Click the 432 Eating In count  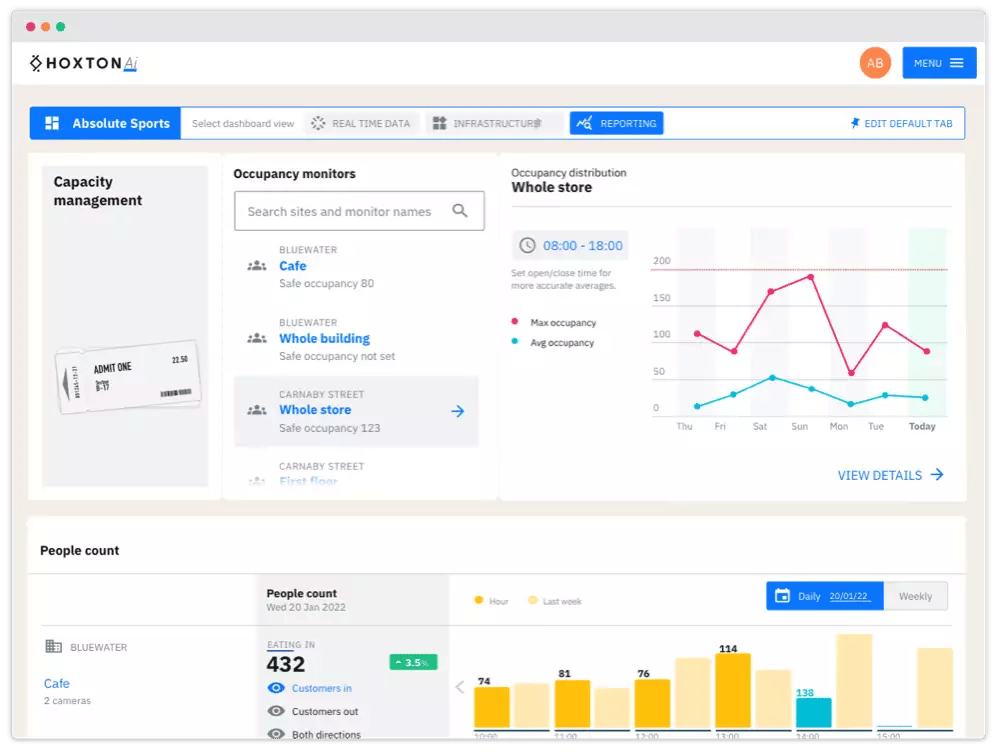(x=286, y=664)
